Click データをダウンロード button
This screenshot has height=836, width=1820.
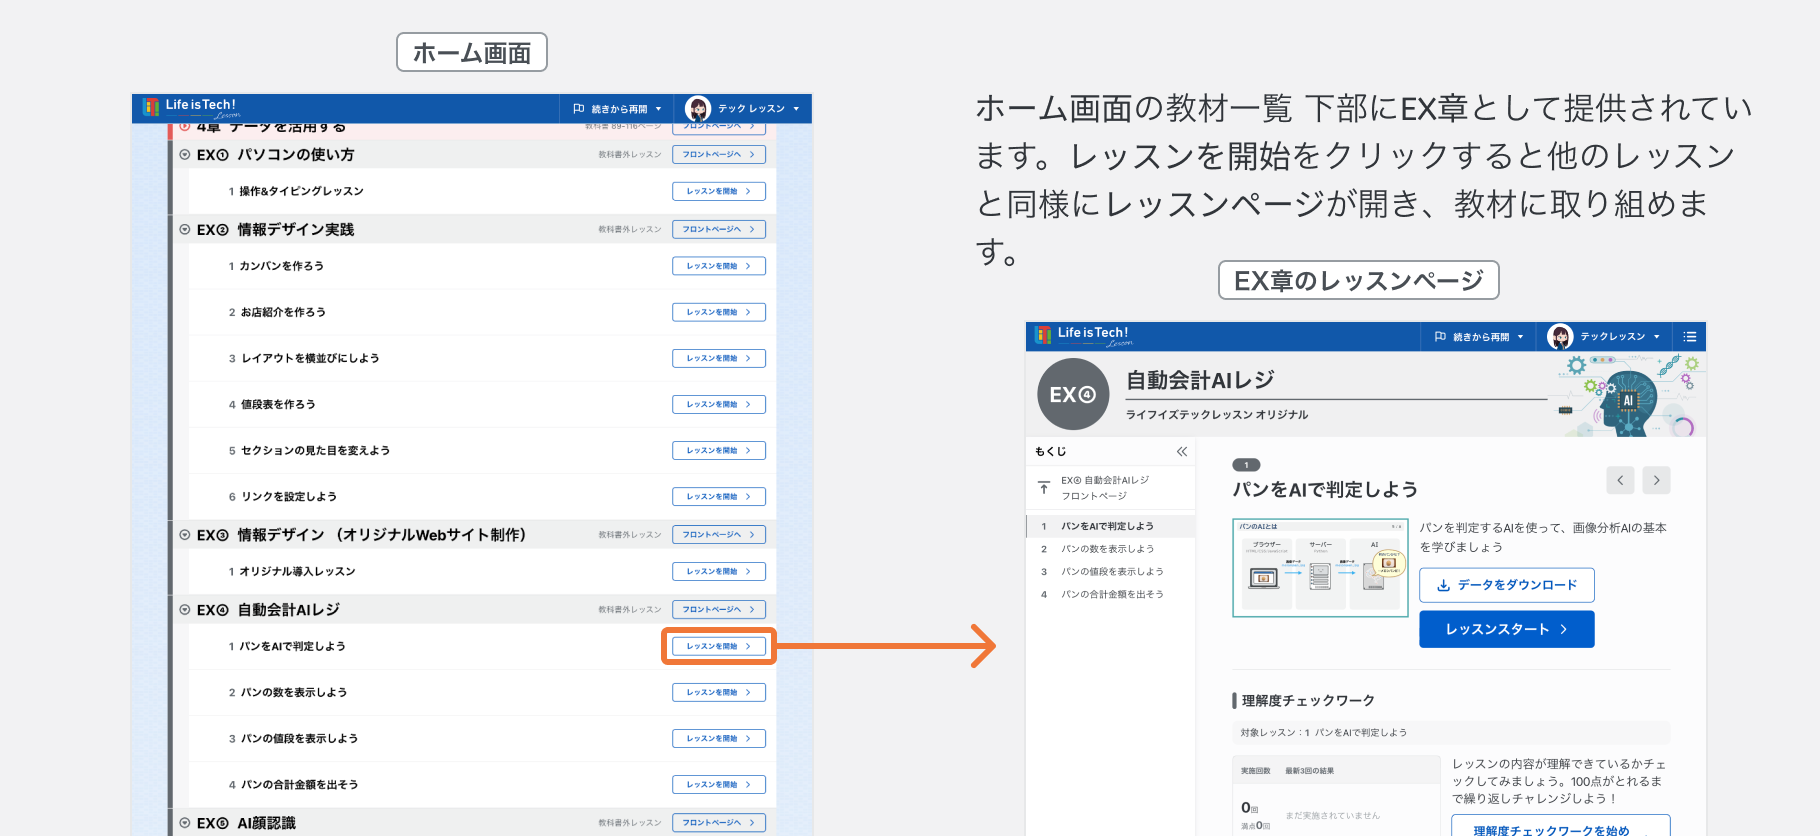[x=1506, y=585]
